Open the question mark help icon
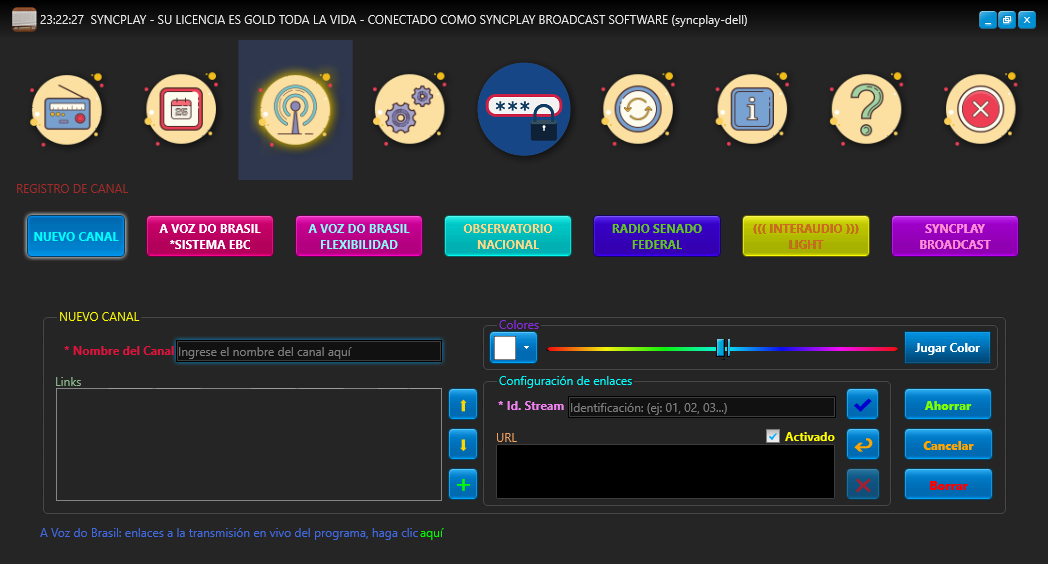Screen dimensions: 1048x564 coord(866,110)
